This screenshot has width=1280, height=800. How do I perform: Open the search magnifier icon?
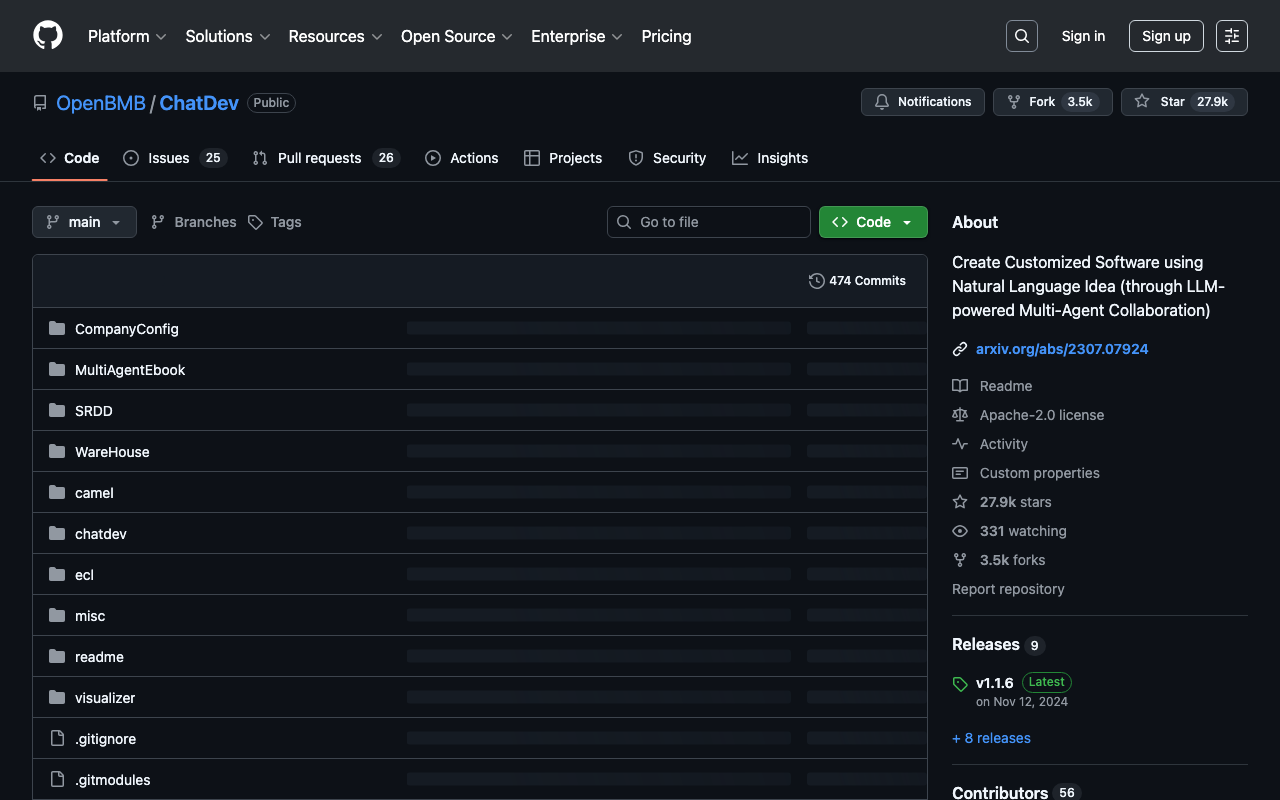click(x=1021, y=36)
